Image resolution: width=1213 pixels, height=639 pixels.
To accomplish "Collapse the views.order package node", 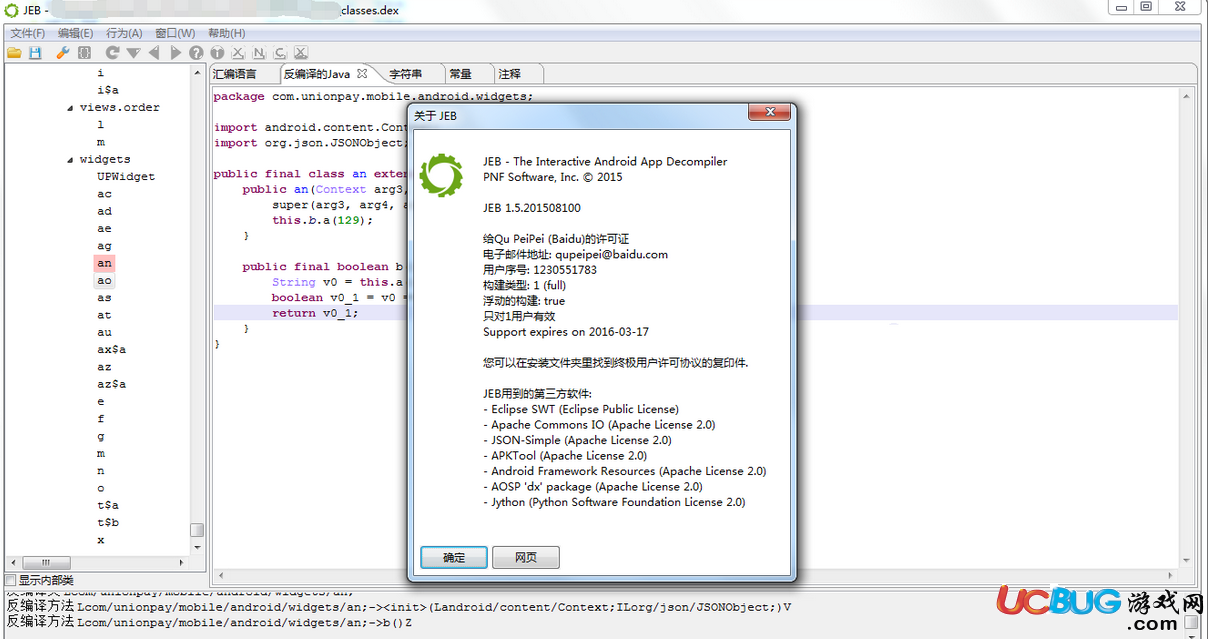I will pyautogui.click(x=70, y=108).
